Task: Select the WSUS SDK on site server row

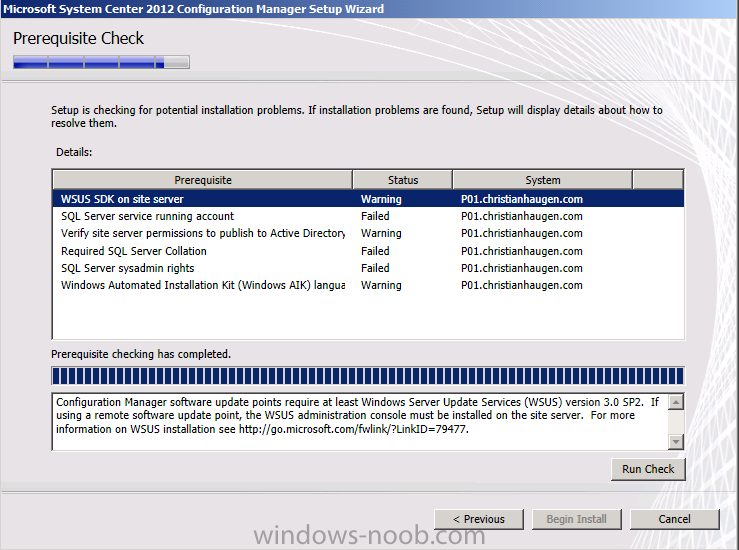Action: (368, 199)
